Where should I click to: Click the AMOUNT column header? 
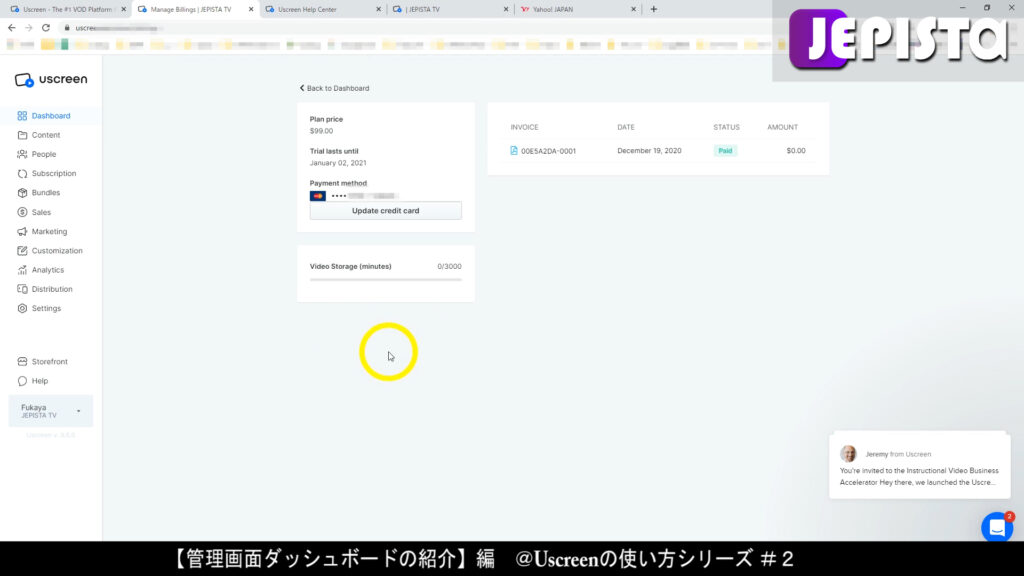(x=782, y=127)
